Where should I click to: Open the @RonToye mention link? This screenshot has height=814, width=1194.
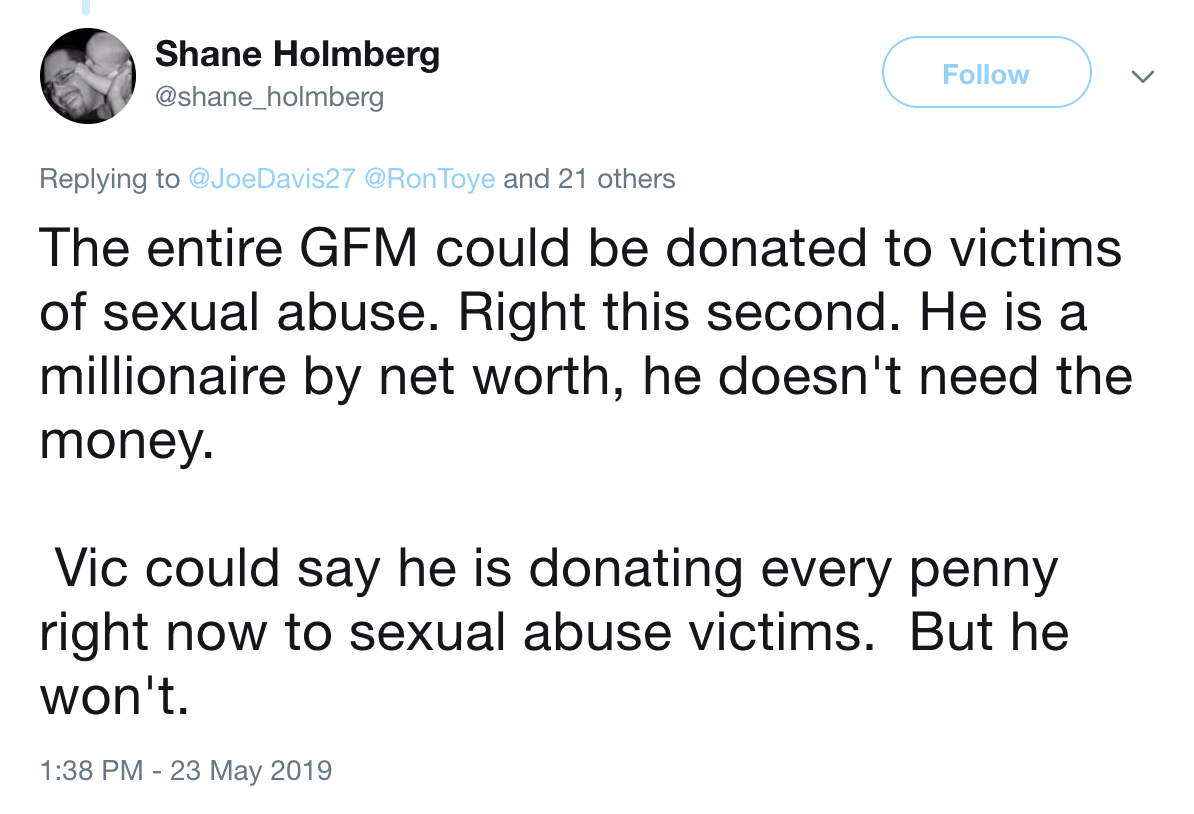[429, 178]
